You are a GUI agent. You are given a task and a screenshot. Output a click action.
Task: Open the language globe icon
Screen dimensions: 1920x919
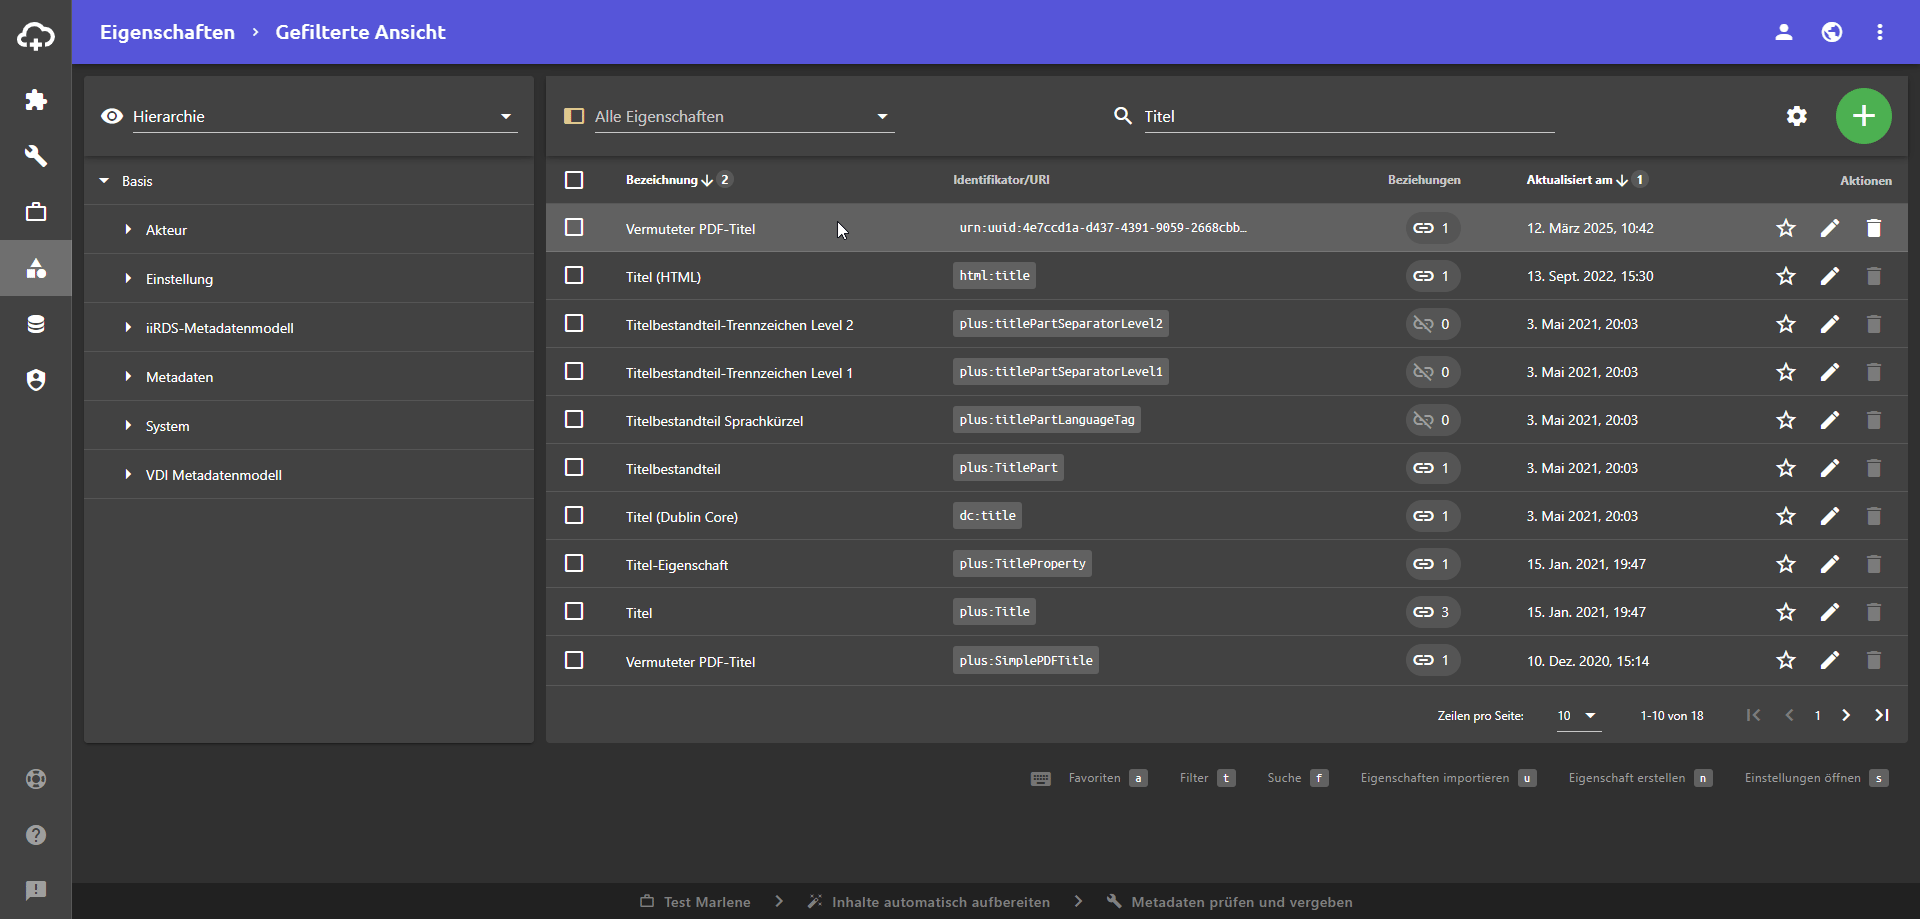click(x=1832, y=32)
